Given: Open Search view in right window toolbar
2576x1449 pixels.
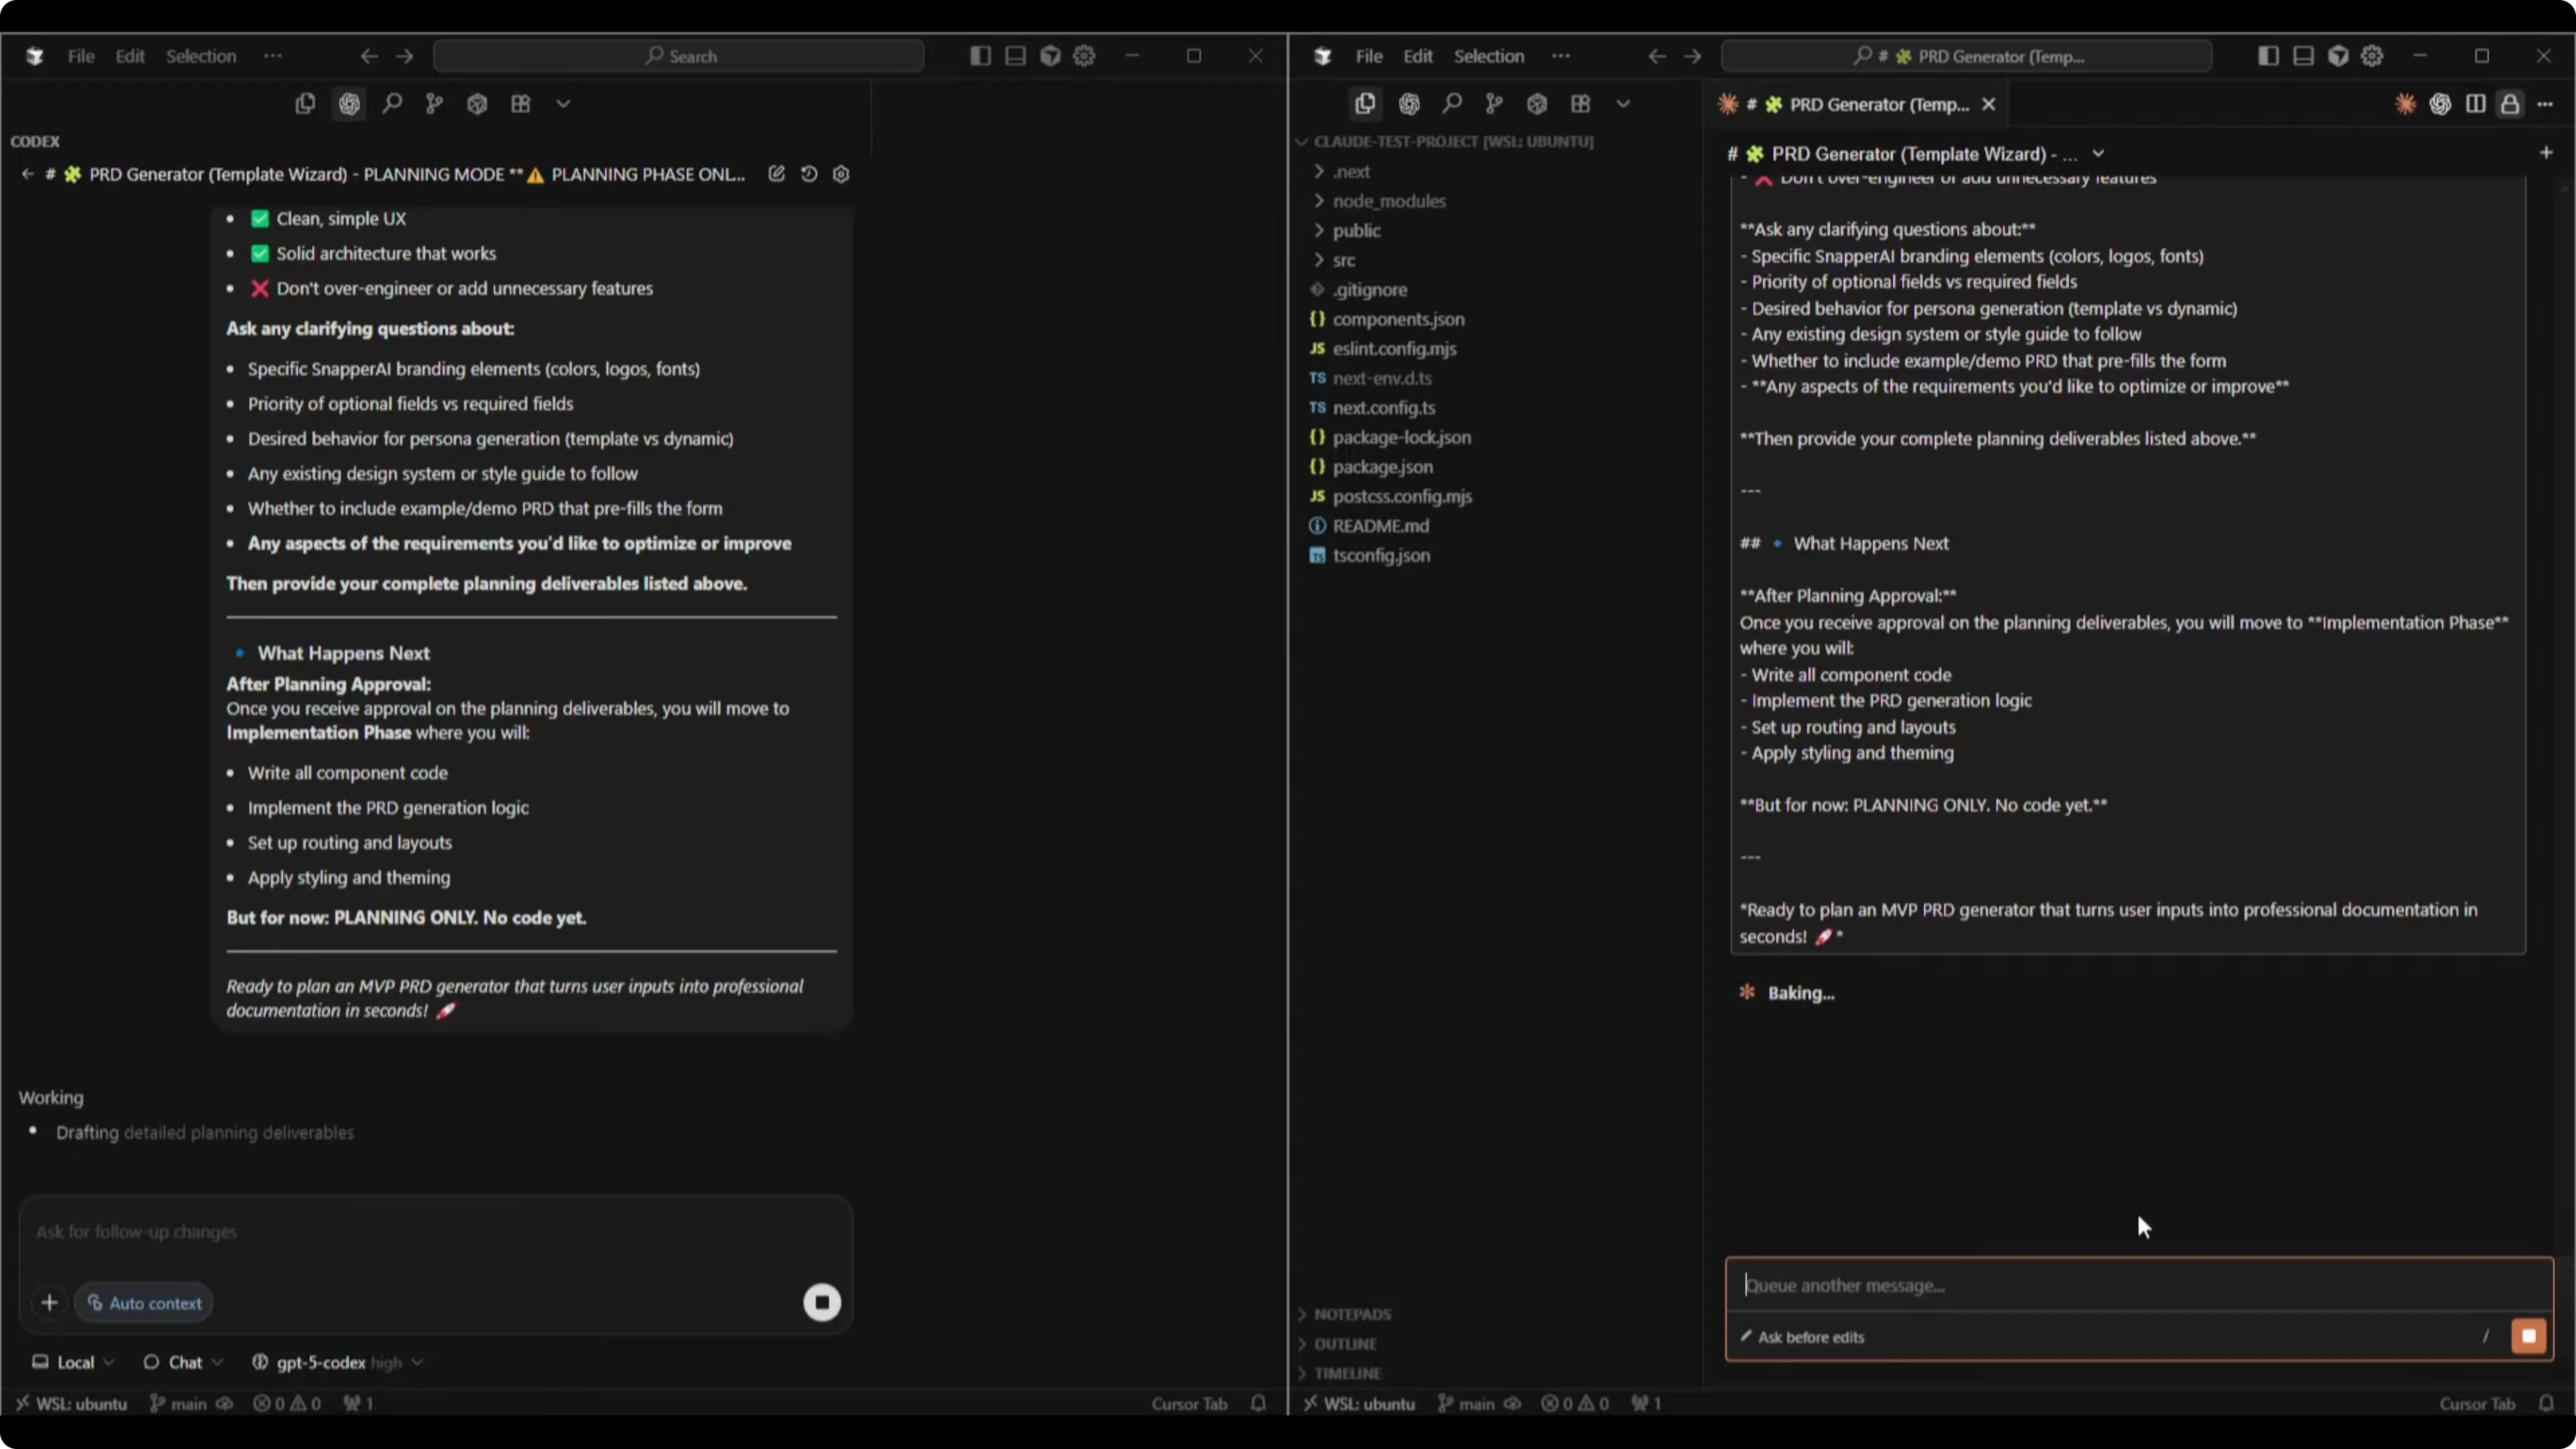Looking at the screenshot, I should (x=1452, y=104).
